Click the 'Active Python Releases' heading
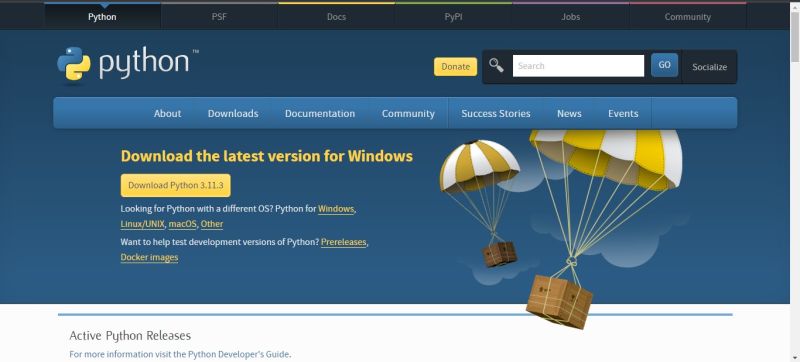This screenshot has height=362, width=800. click(130, 335)
